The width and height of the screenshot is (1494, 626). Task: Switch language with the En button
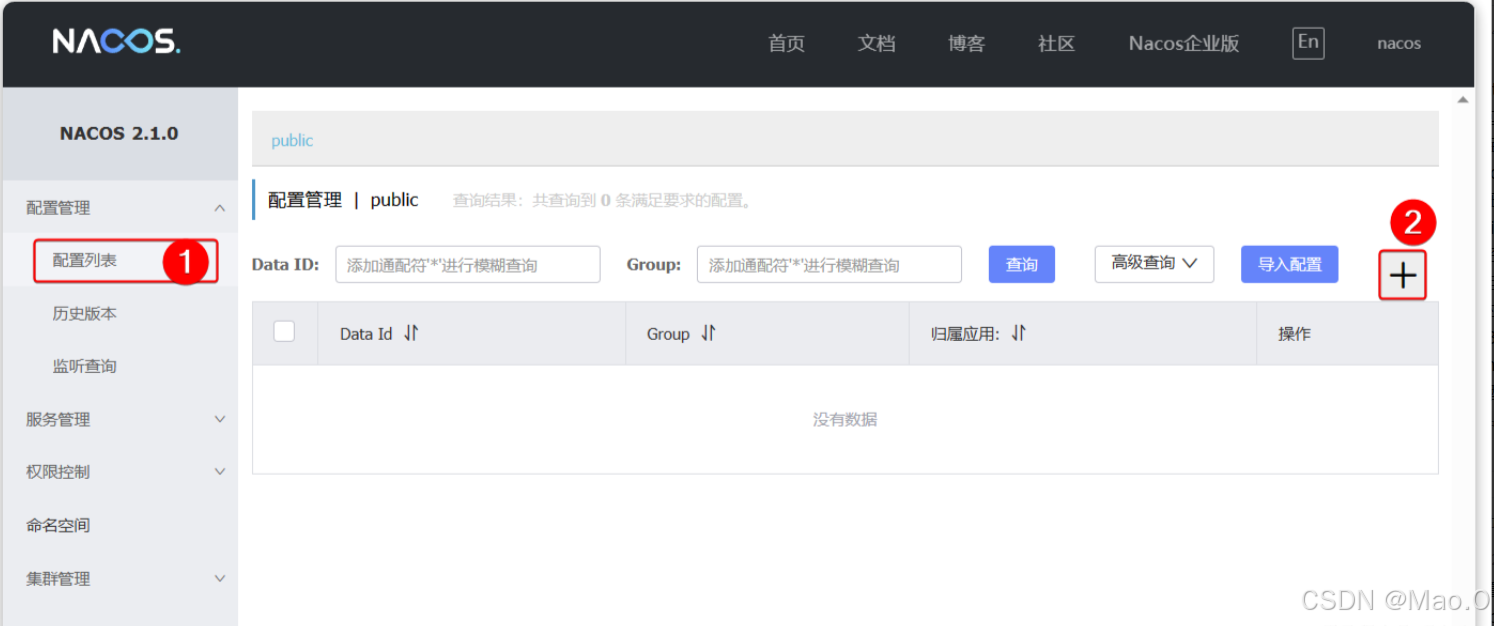(x=1308, y=43)
